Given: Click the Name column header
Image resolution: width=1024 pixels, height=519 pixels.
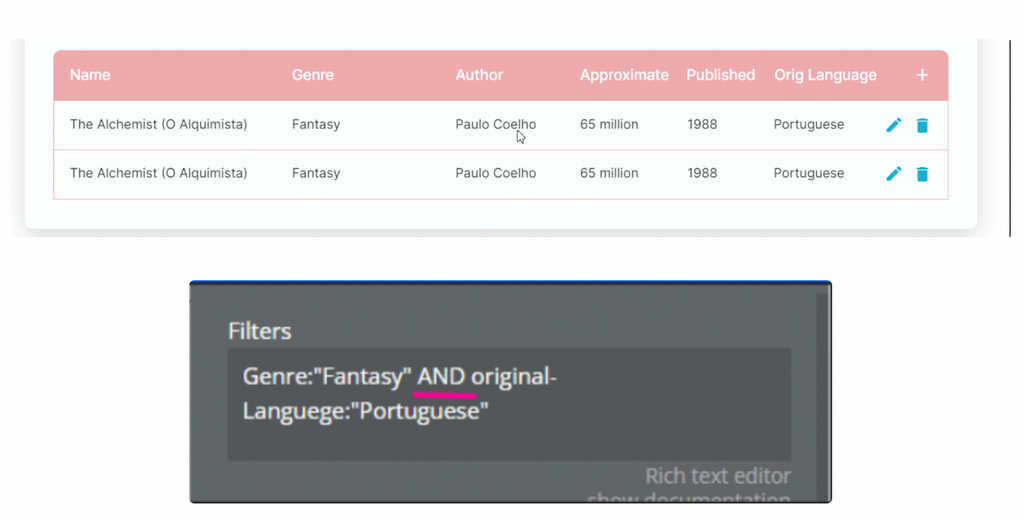Looking at the screenshot, I should coord(90,75).
